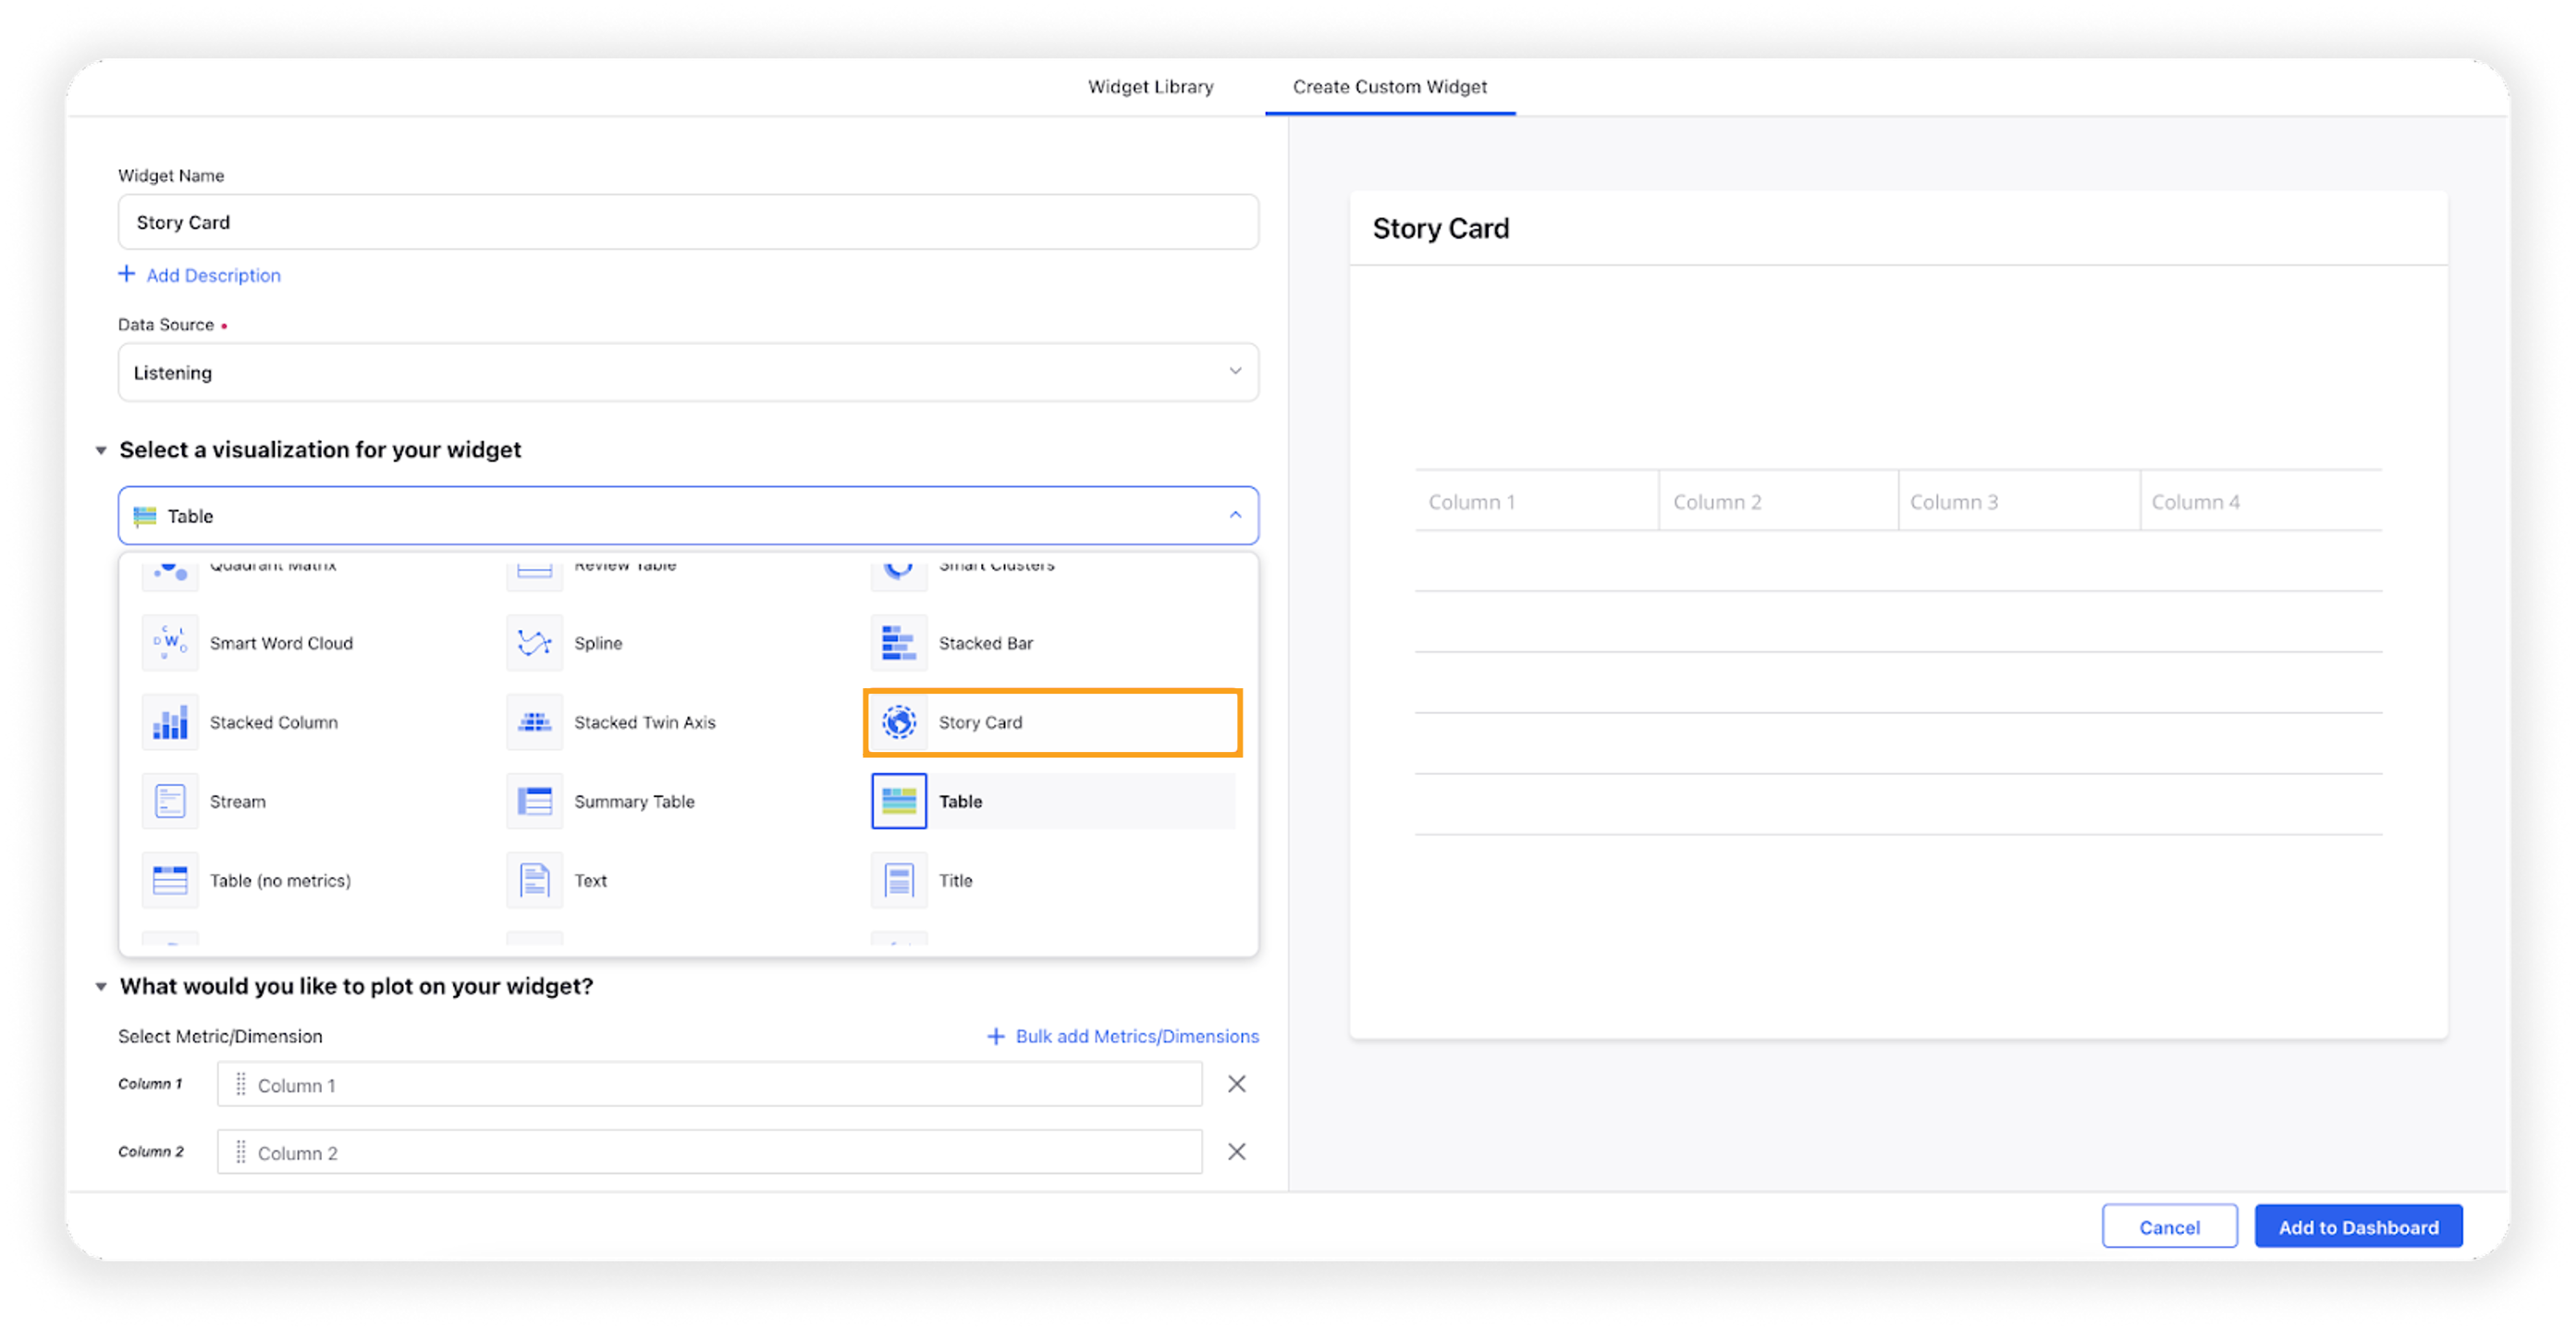The image size is (2576, 1331).
Task: Click the Column 1 drag handle
Action: click(240, 1085)
